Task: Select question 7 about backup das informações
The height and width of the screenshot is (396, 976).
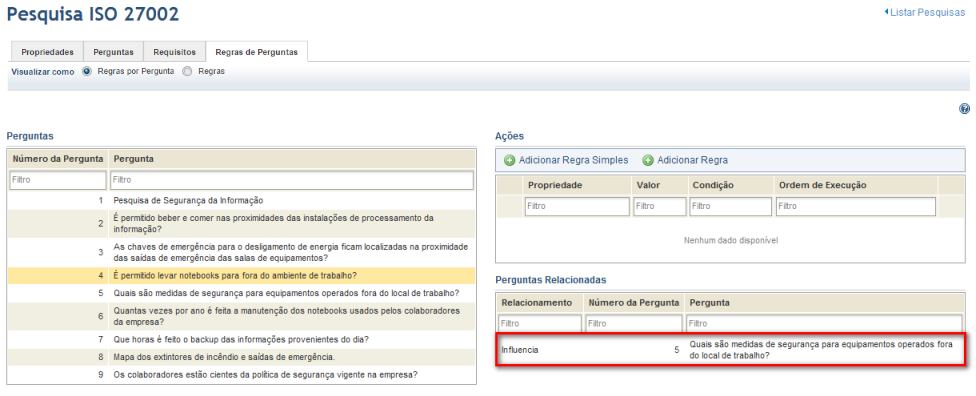Action: pos(242,339)
